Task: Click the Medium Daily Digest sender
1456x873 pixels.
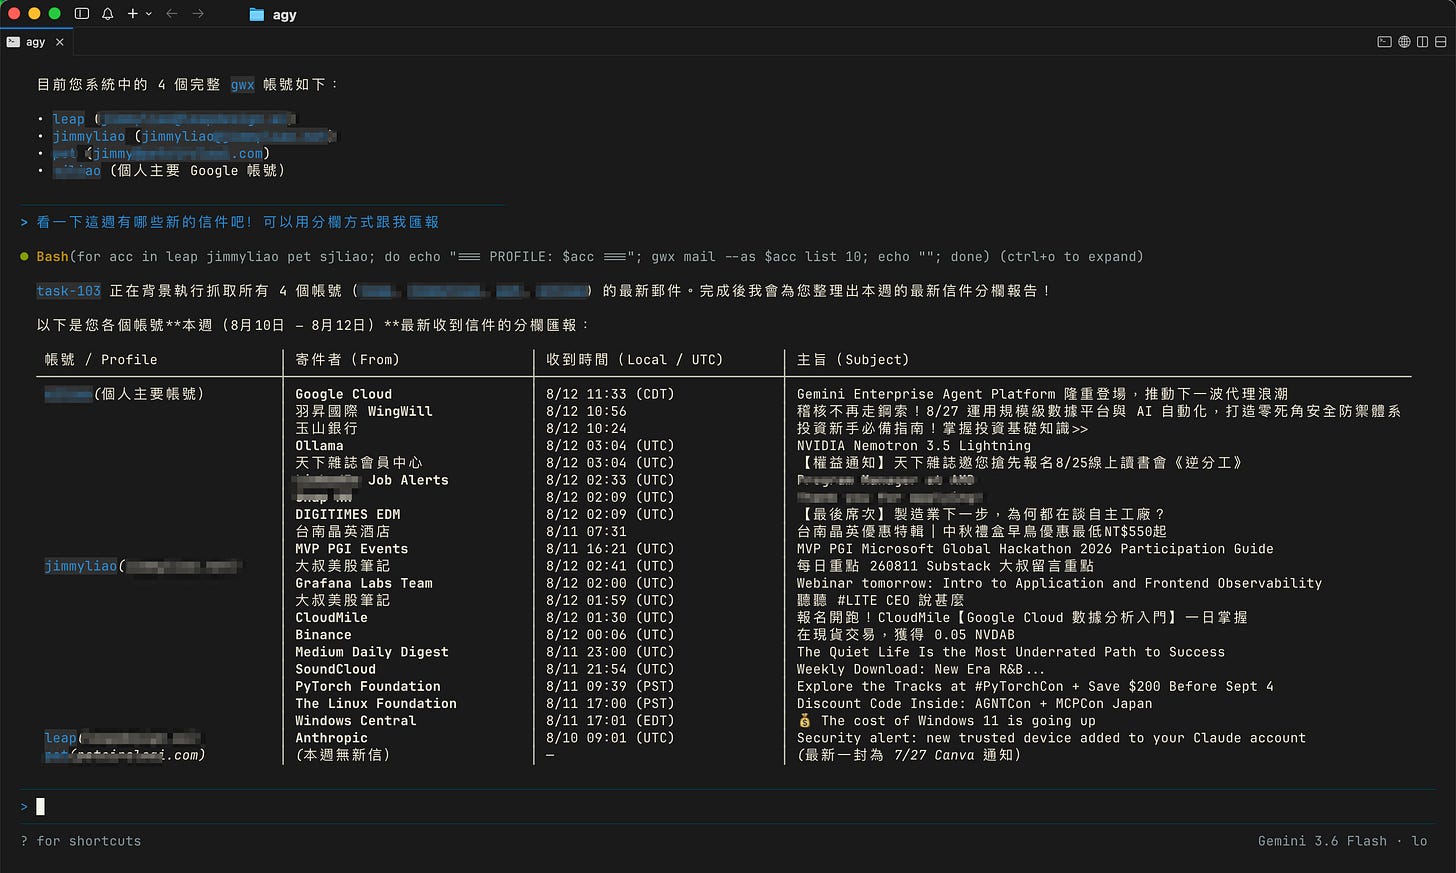Action: tap(372, 652)
